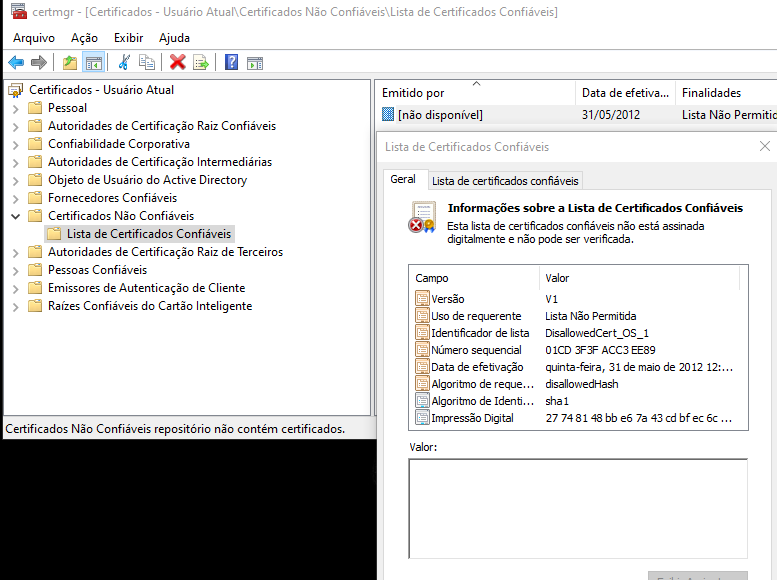Expand the Fornecedores Confiáveis node
This screenshot has height=580, width=777.
point(15,199)
